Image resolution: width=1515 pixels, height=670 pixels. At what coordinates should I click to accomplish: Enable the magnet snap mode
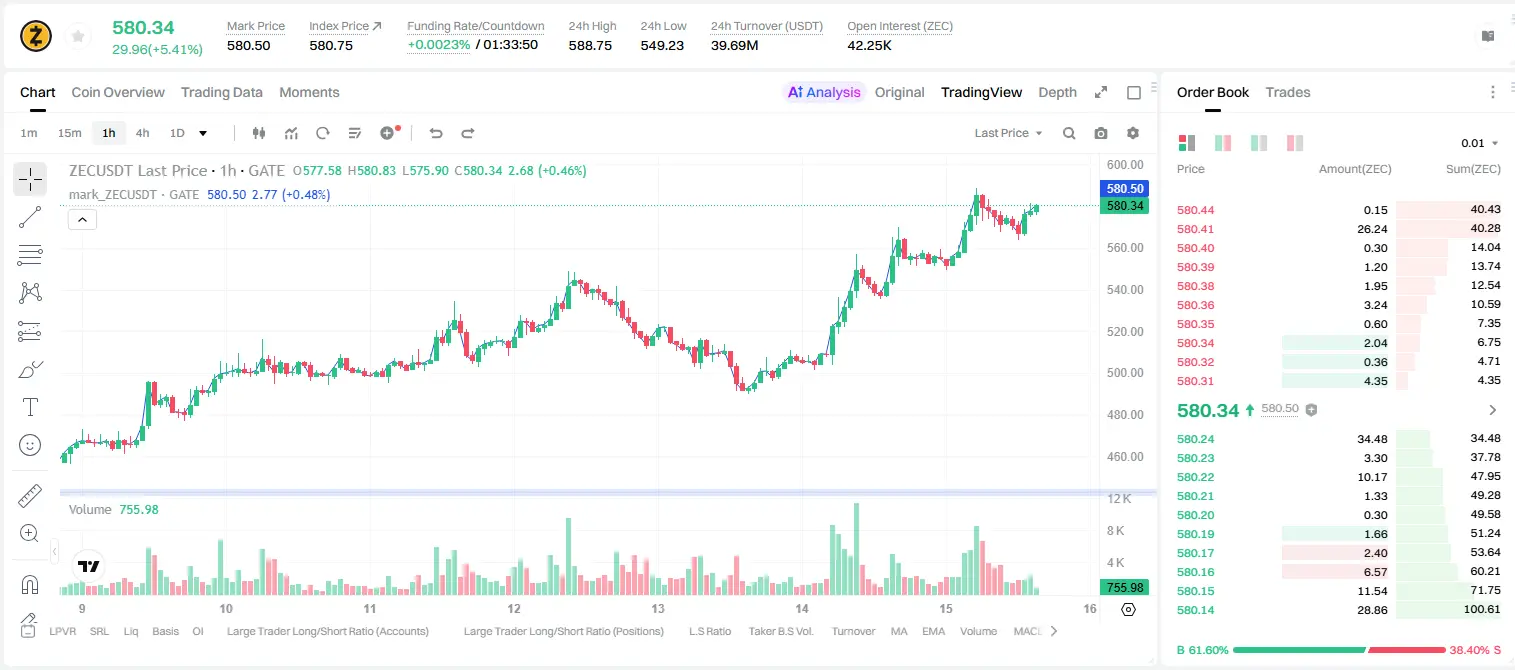coord(30,584)
